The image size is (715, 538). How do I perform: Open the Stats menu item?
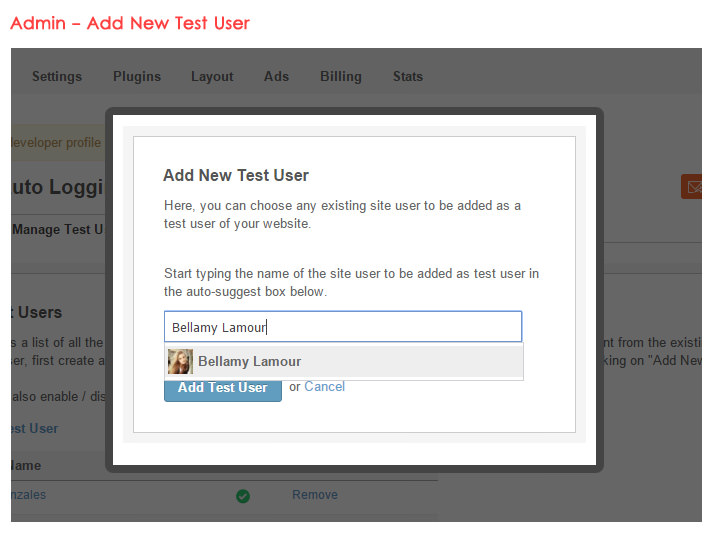tap(408, 76)
